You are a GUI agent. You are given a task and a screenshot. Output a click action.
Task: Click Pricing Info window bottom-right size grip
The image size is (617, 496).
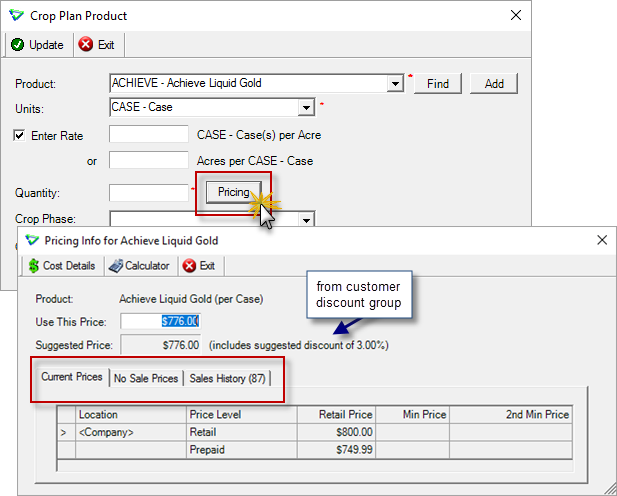point(609,488)
